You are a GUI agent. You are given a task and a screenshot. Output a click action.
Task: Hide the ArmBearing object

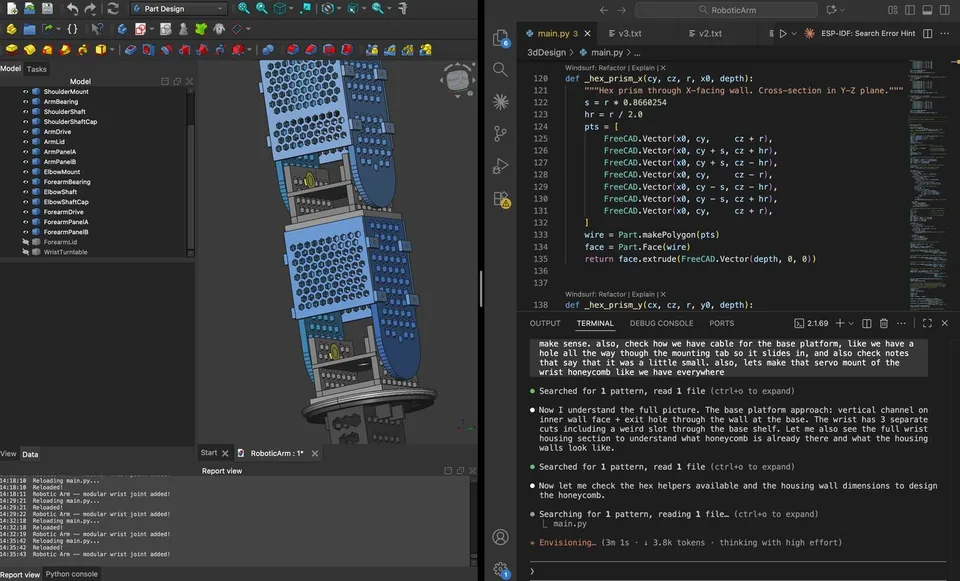[26, 102]
